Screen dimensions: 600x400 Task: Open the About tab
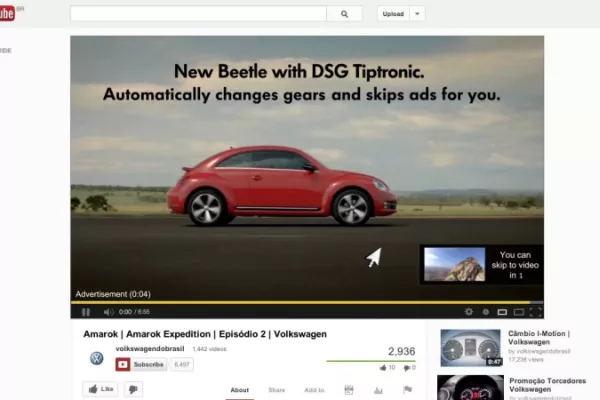coord(240,390)
